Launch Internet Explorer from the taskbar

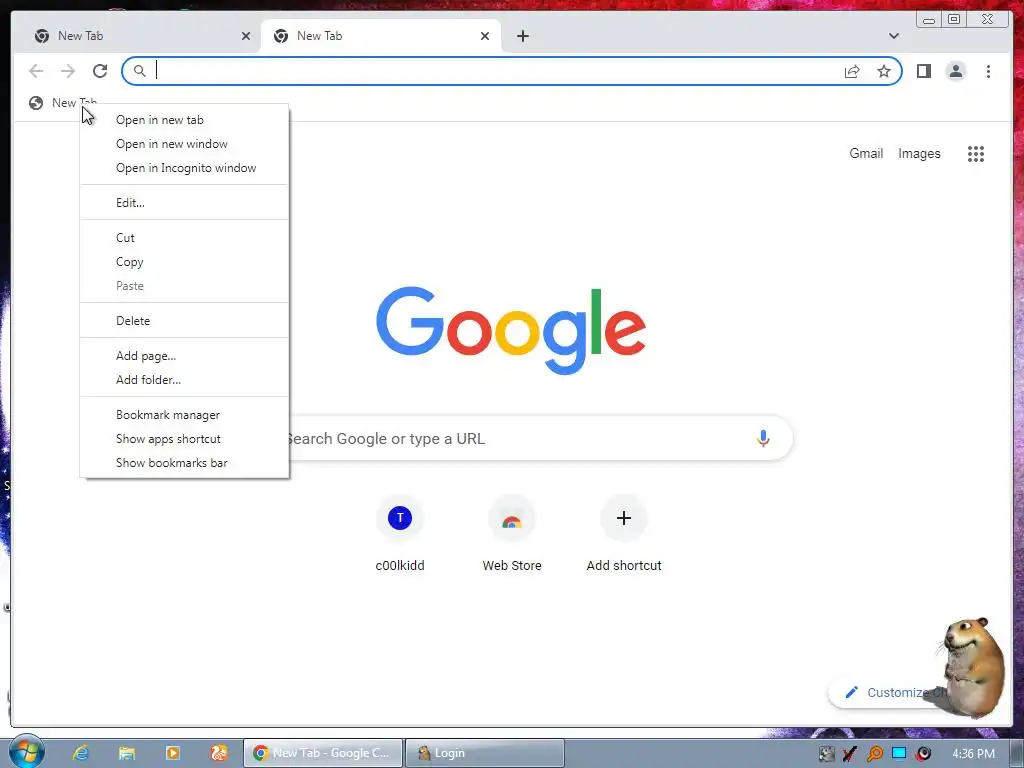click(81, 753)
